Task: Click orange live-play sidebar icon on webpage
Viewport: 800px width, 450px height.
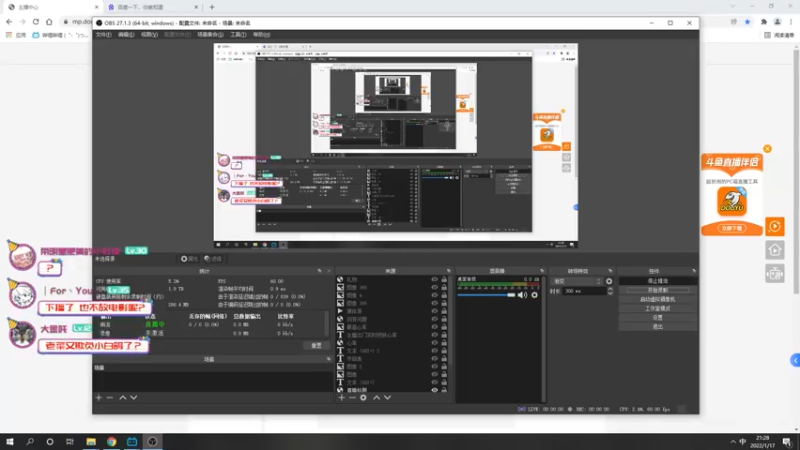Action: [x=774, y=226]
